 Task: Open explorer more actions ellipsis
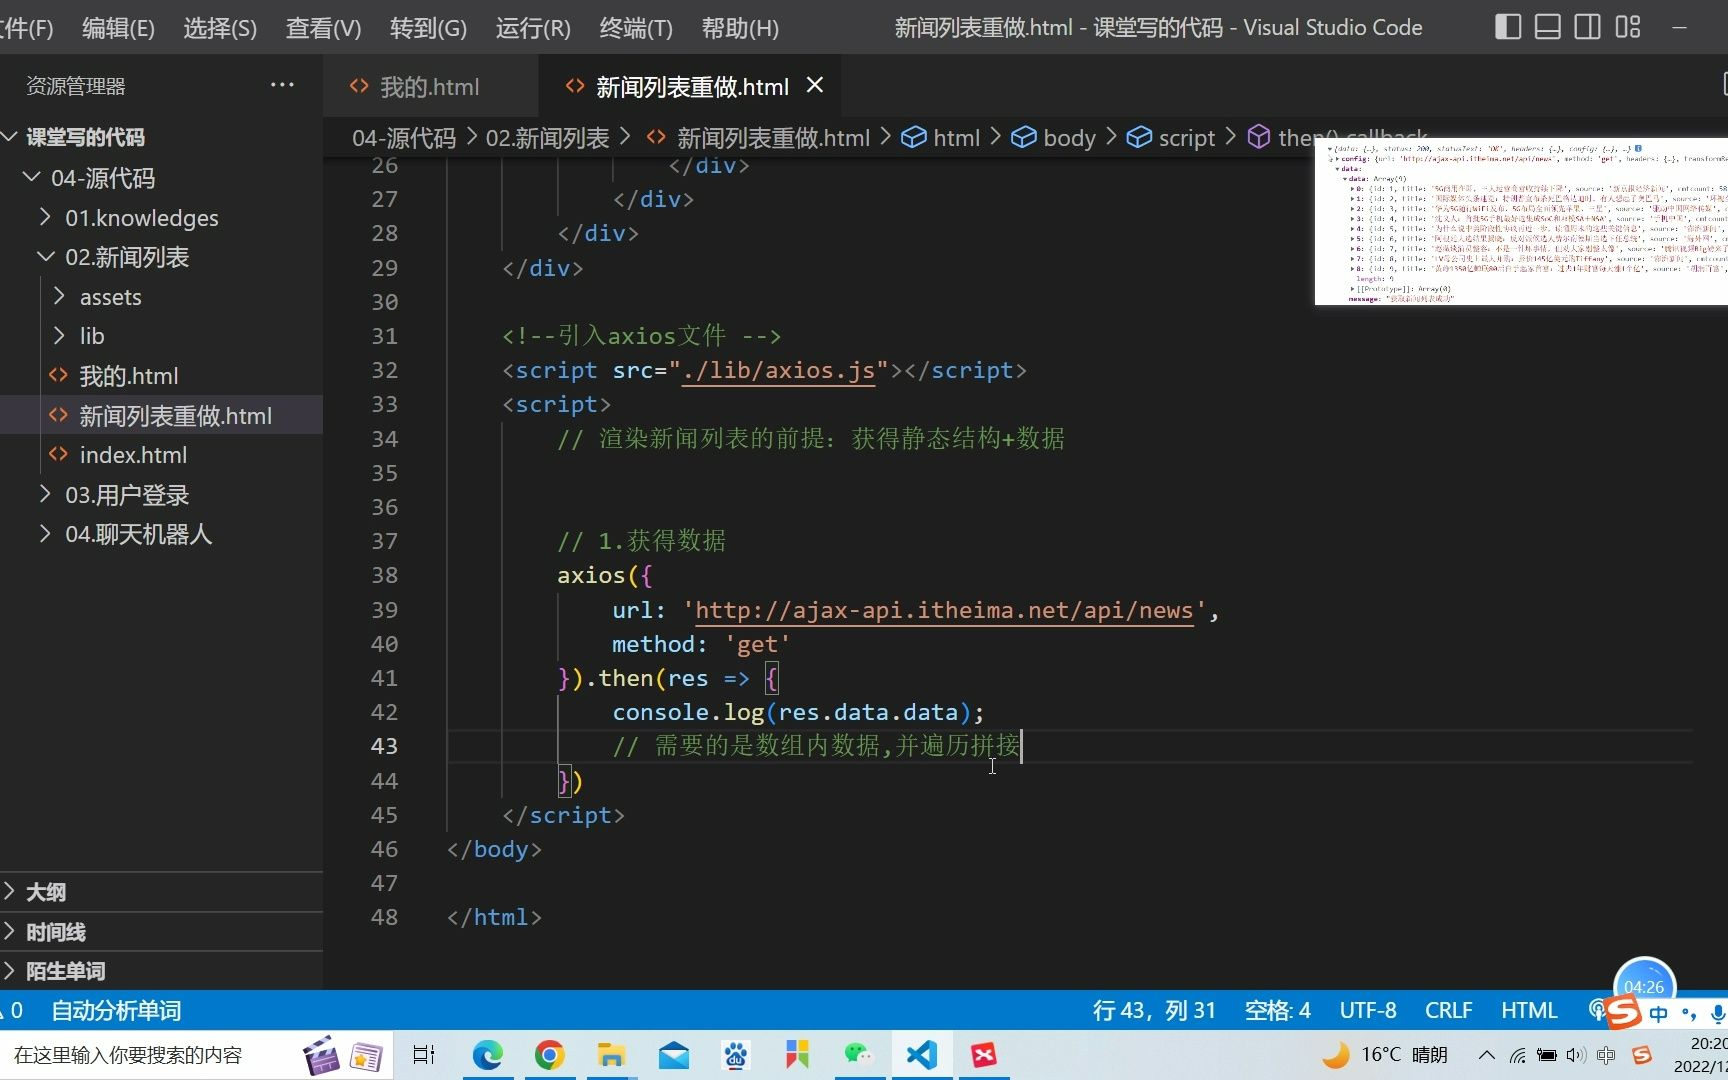[282, 85]
